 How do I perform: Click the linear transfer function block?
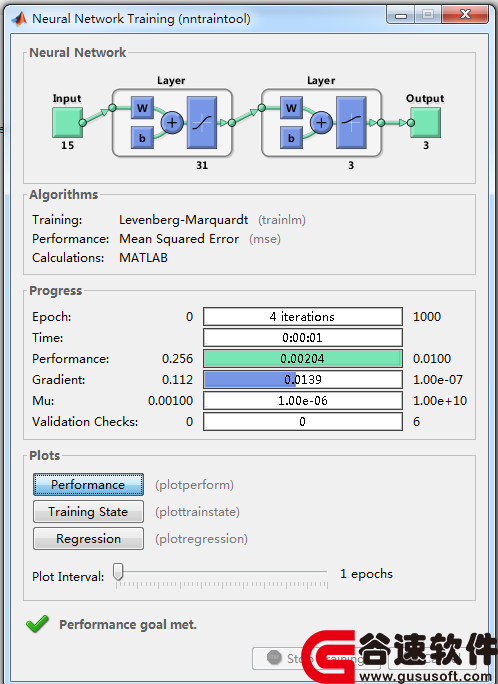point(351,123)
